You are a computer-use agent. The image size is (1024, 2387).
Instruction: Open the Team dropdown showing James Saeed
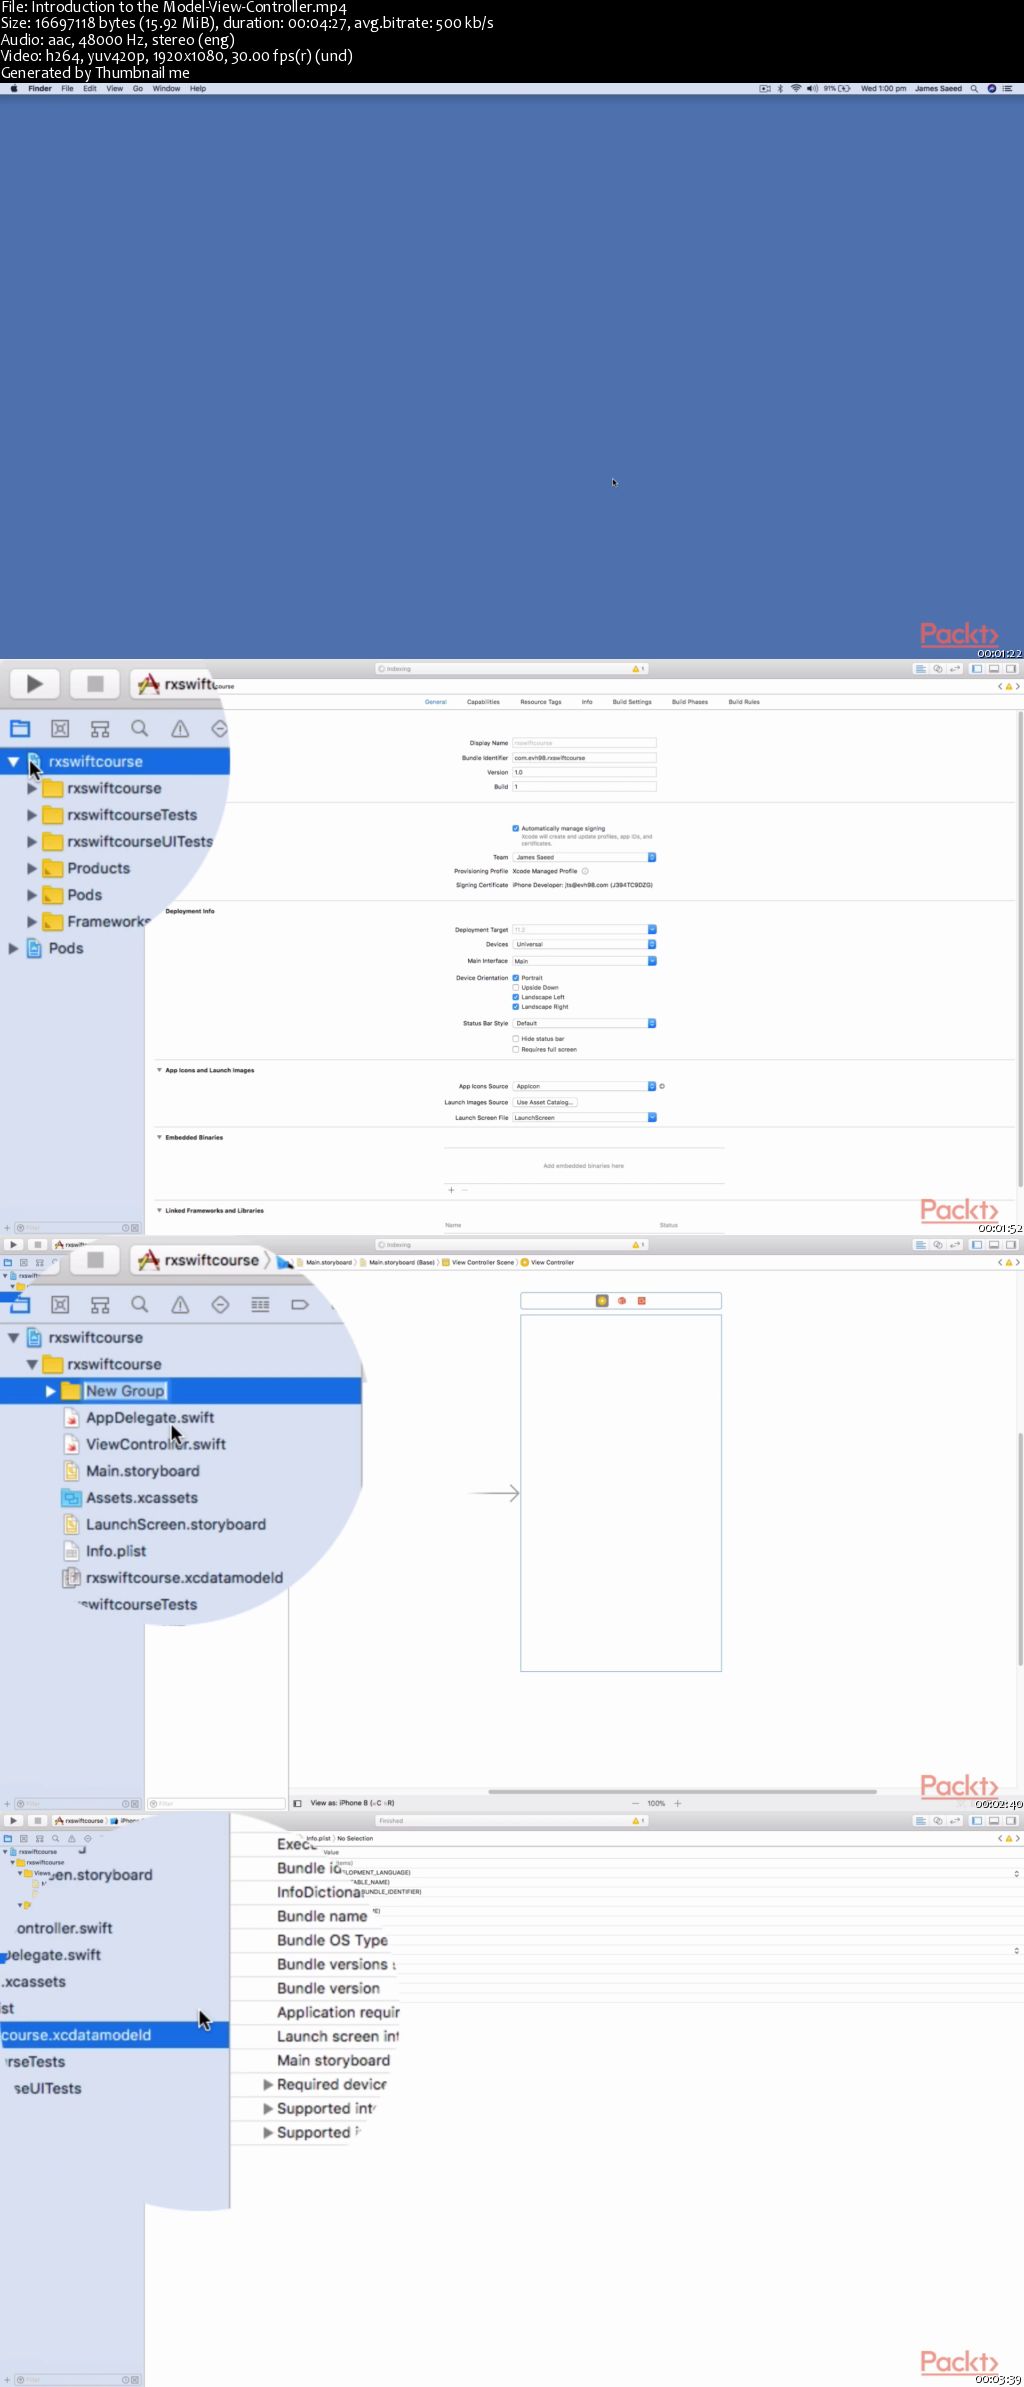coord(584,857)
